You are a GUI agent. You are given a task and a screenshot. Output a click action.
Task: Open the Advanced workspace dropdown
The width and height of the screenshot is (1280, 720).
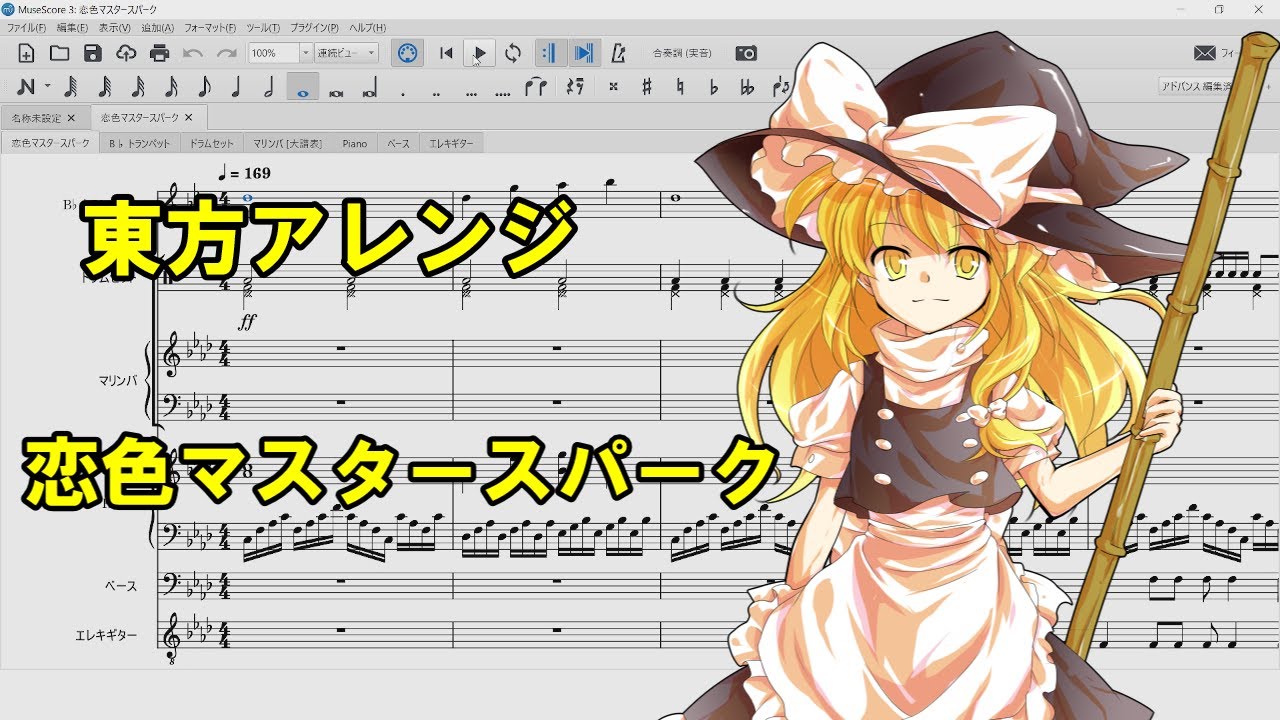(x=1198, y=86)
